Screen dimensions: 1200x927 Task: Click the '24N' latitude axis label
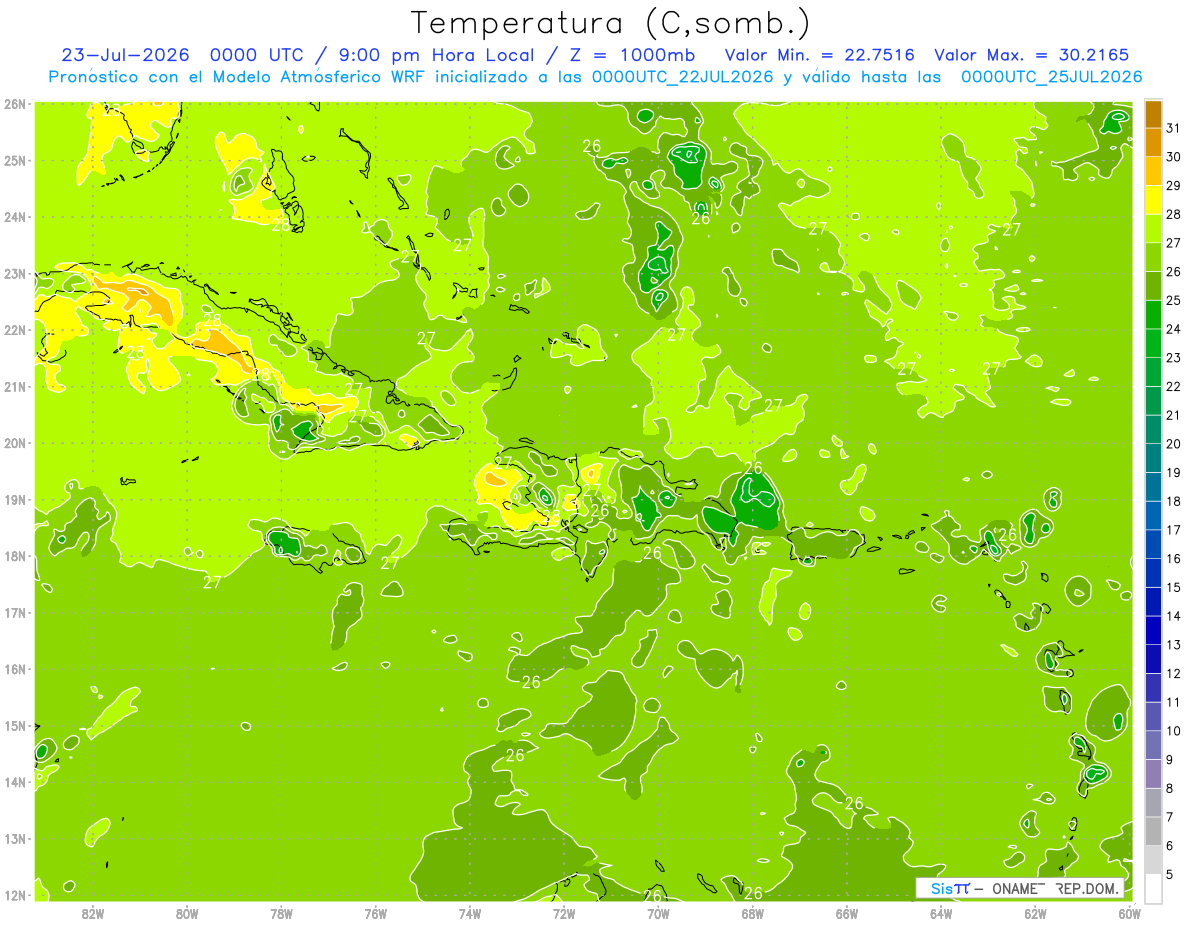click(x=15, y=217)
